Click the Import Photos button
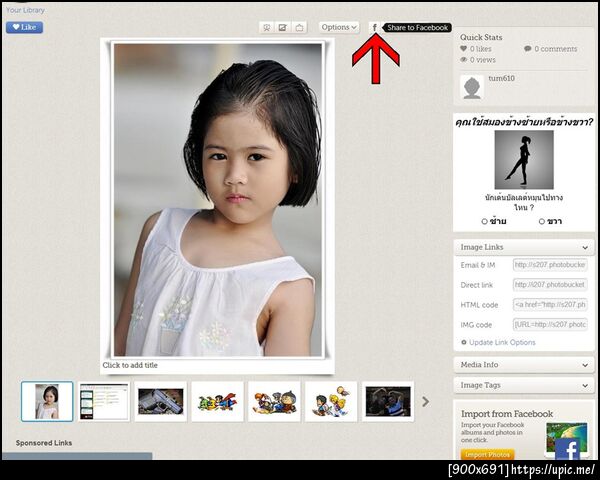This screenshot has height=480, width=600. point(488,454)
